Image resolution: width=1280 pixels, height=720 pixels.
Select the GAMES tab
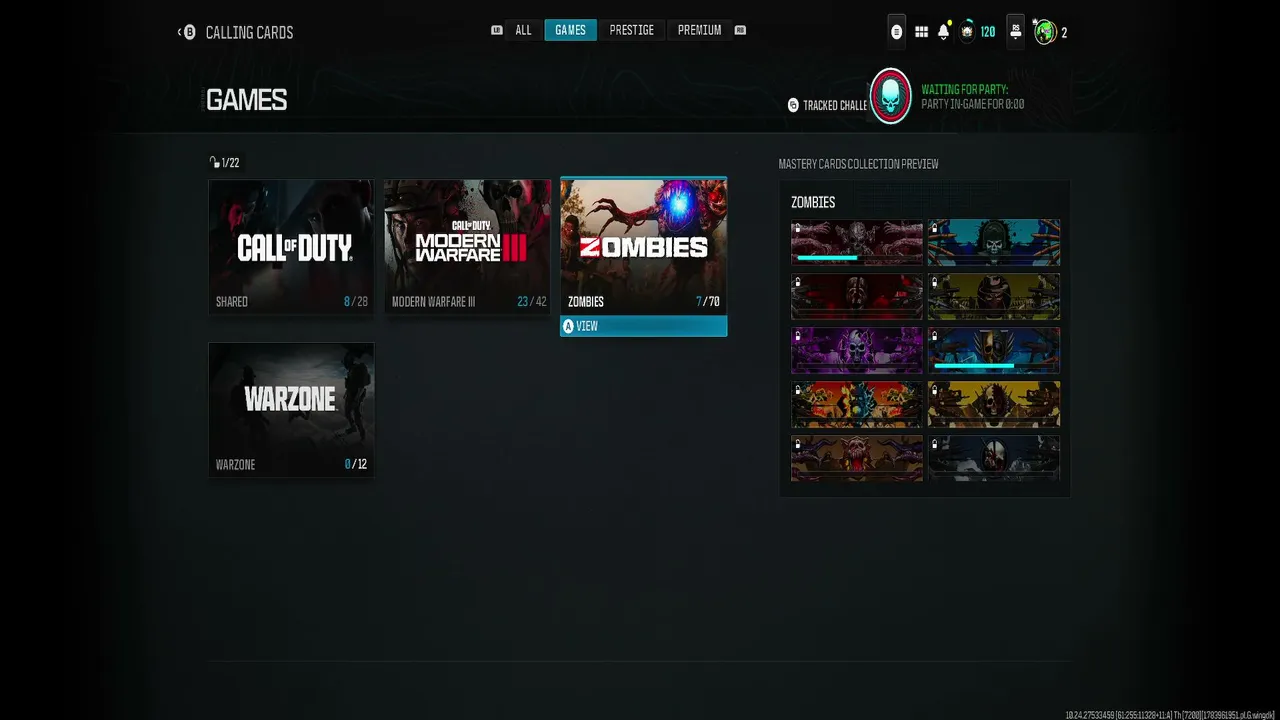pyautogui.click(x=570, y=30)
